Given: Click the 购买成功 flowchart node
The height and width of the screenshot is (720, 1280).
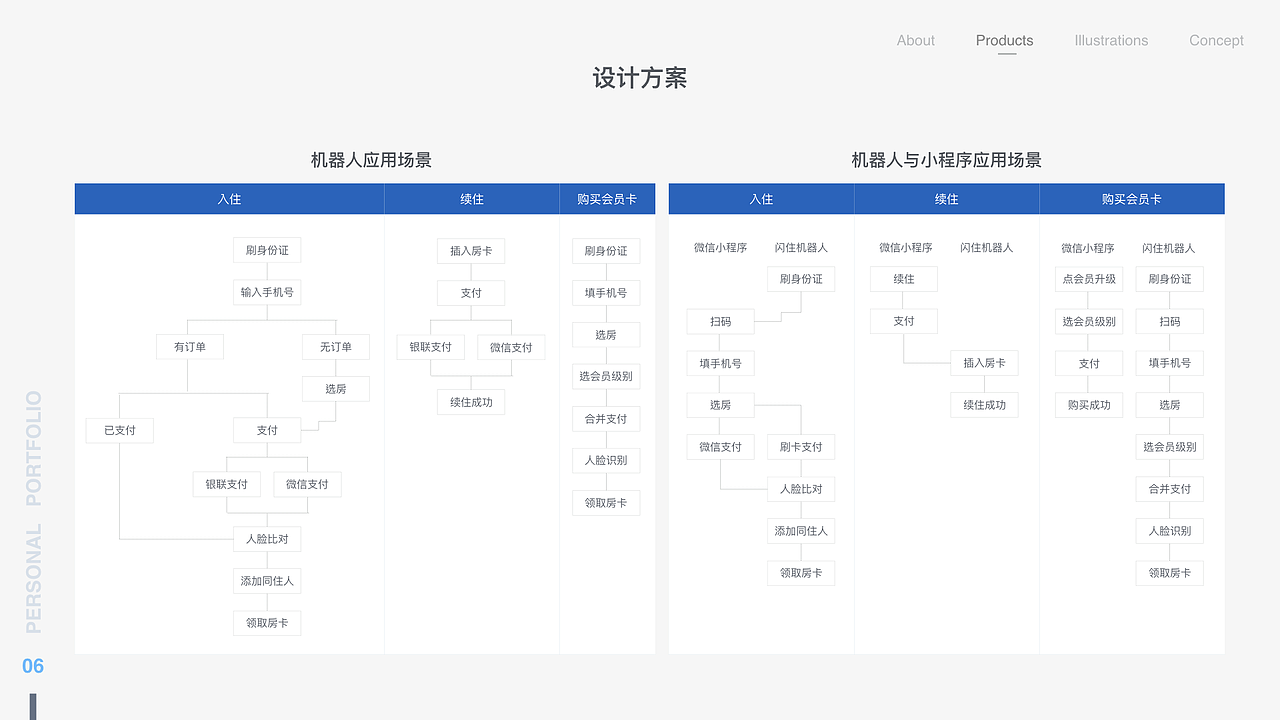Looking at the screenshot, I should tap(1089, 405).
